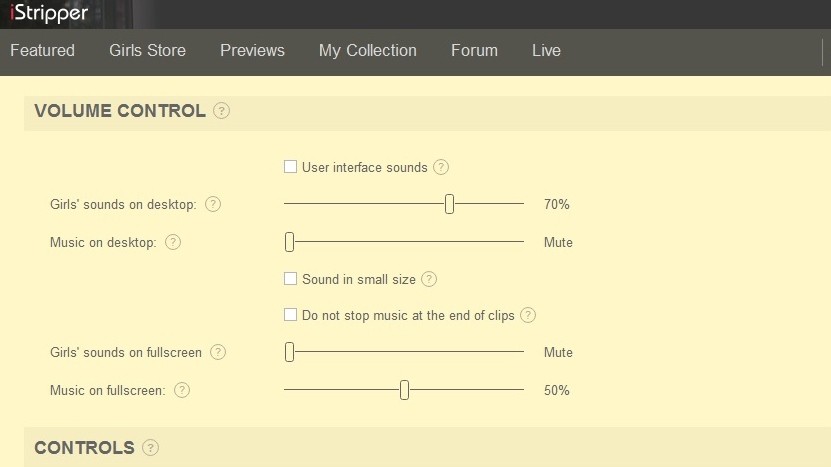Open the Girls Store tab
The image size is (831, 467).
point(147,50)
